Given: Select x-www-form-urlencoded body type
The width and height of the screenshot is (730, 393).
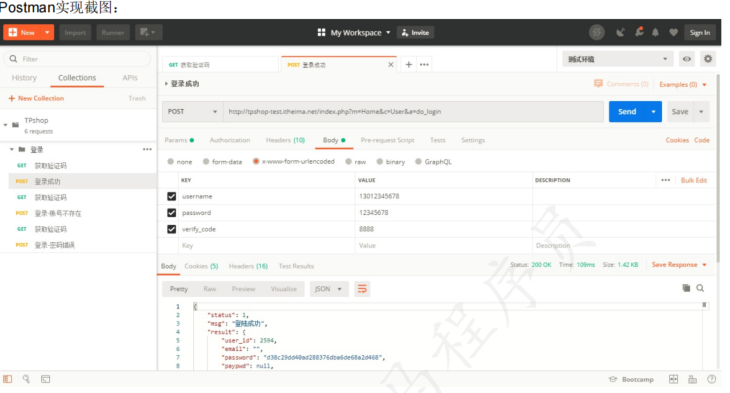Looking at the screenshot, I should [x=256, y=162].
